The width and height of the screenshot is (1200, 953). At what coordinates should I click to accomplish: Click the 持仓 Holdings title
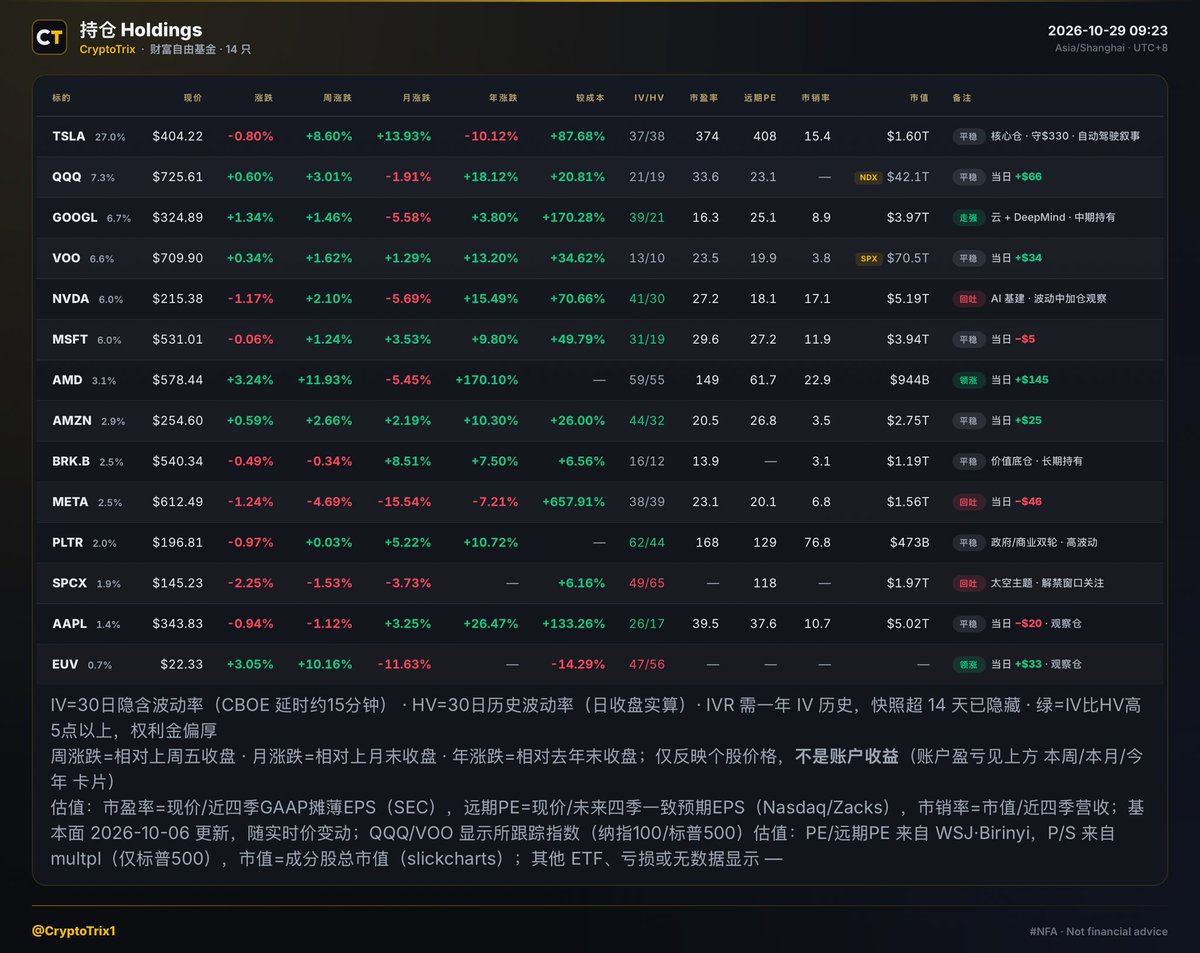pos(141,30)
